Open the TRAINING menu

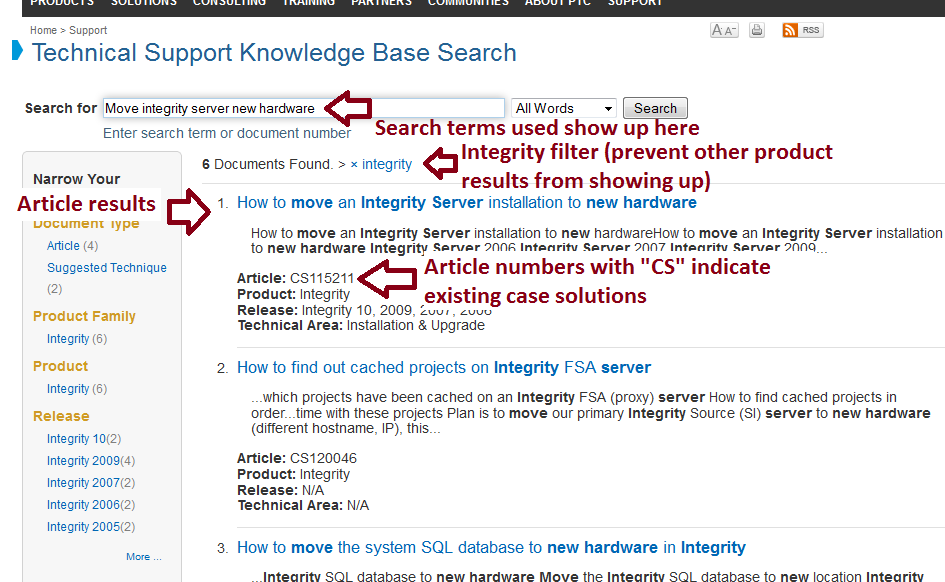tap(309, 3)
